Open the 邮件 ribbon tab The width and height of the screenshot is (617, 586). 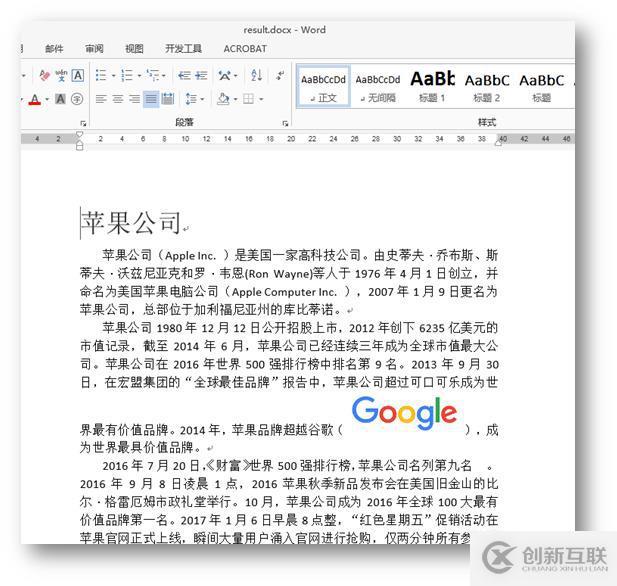pyautogui.click(x=54, y=49)
